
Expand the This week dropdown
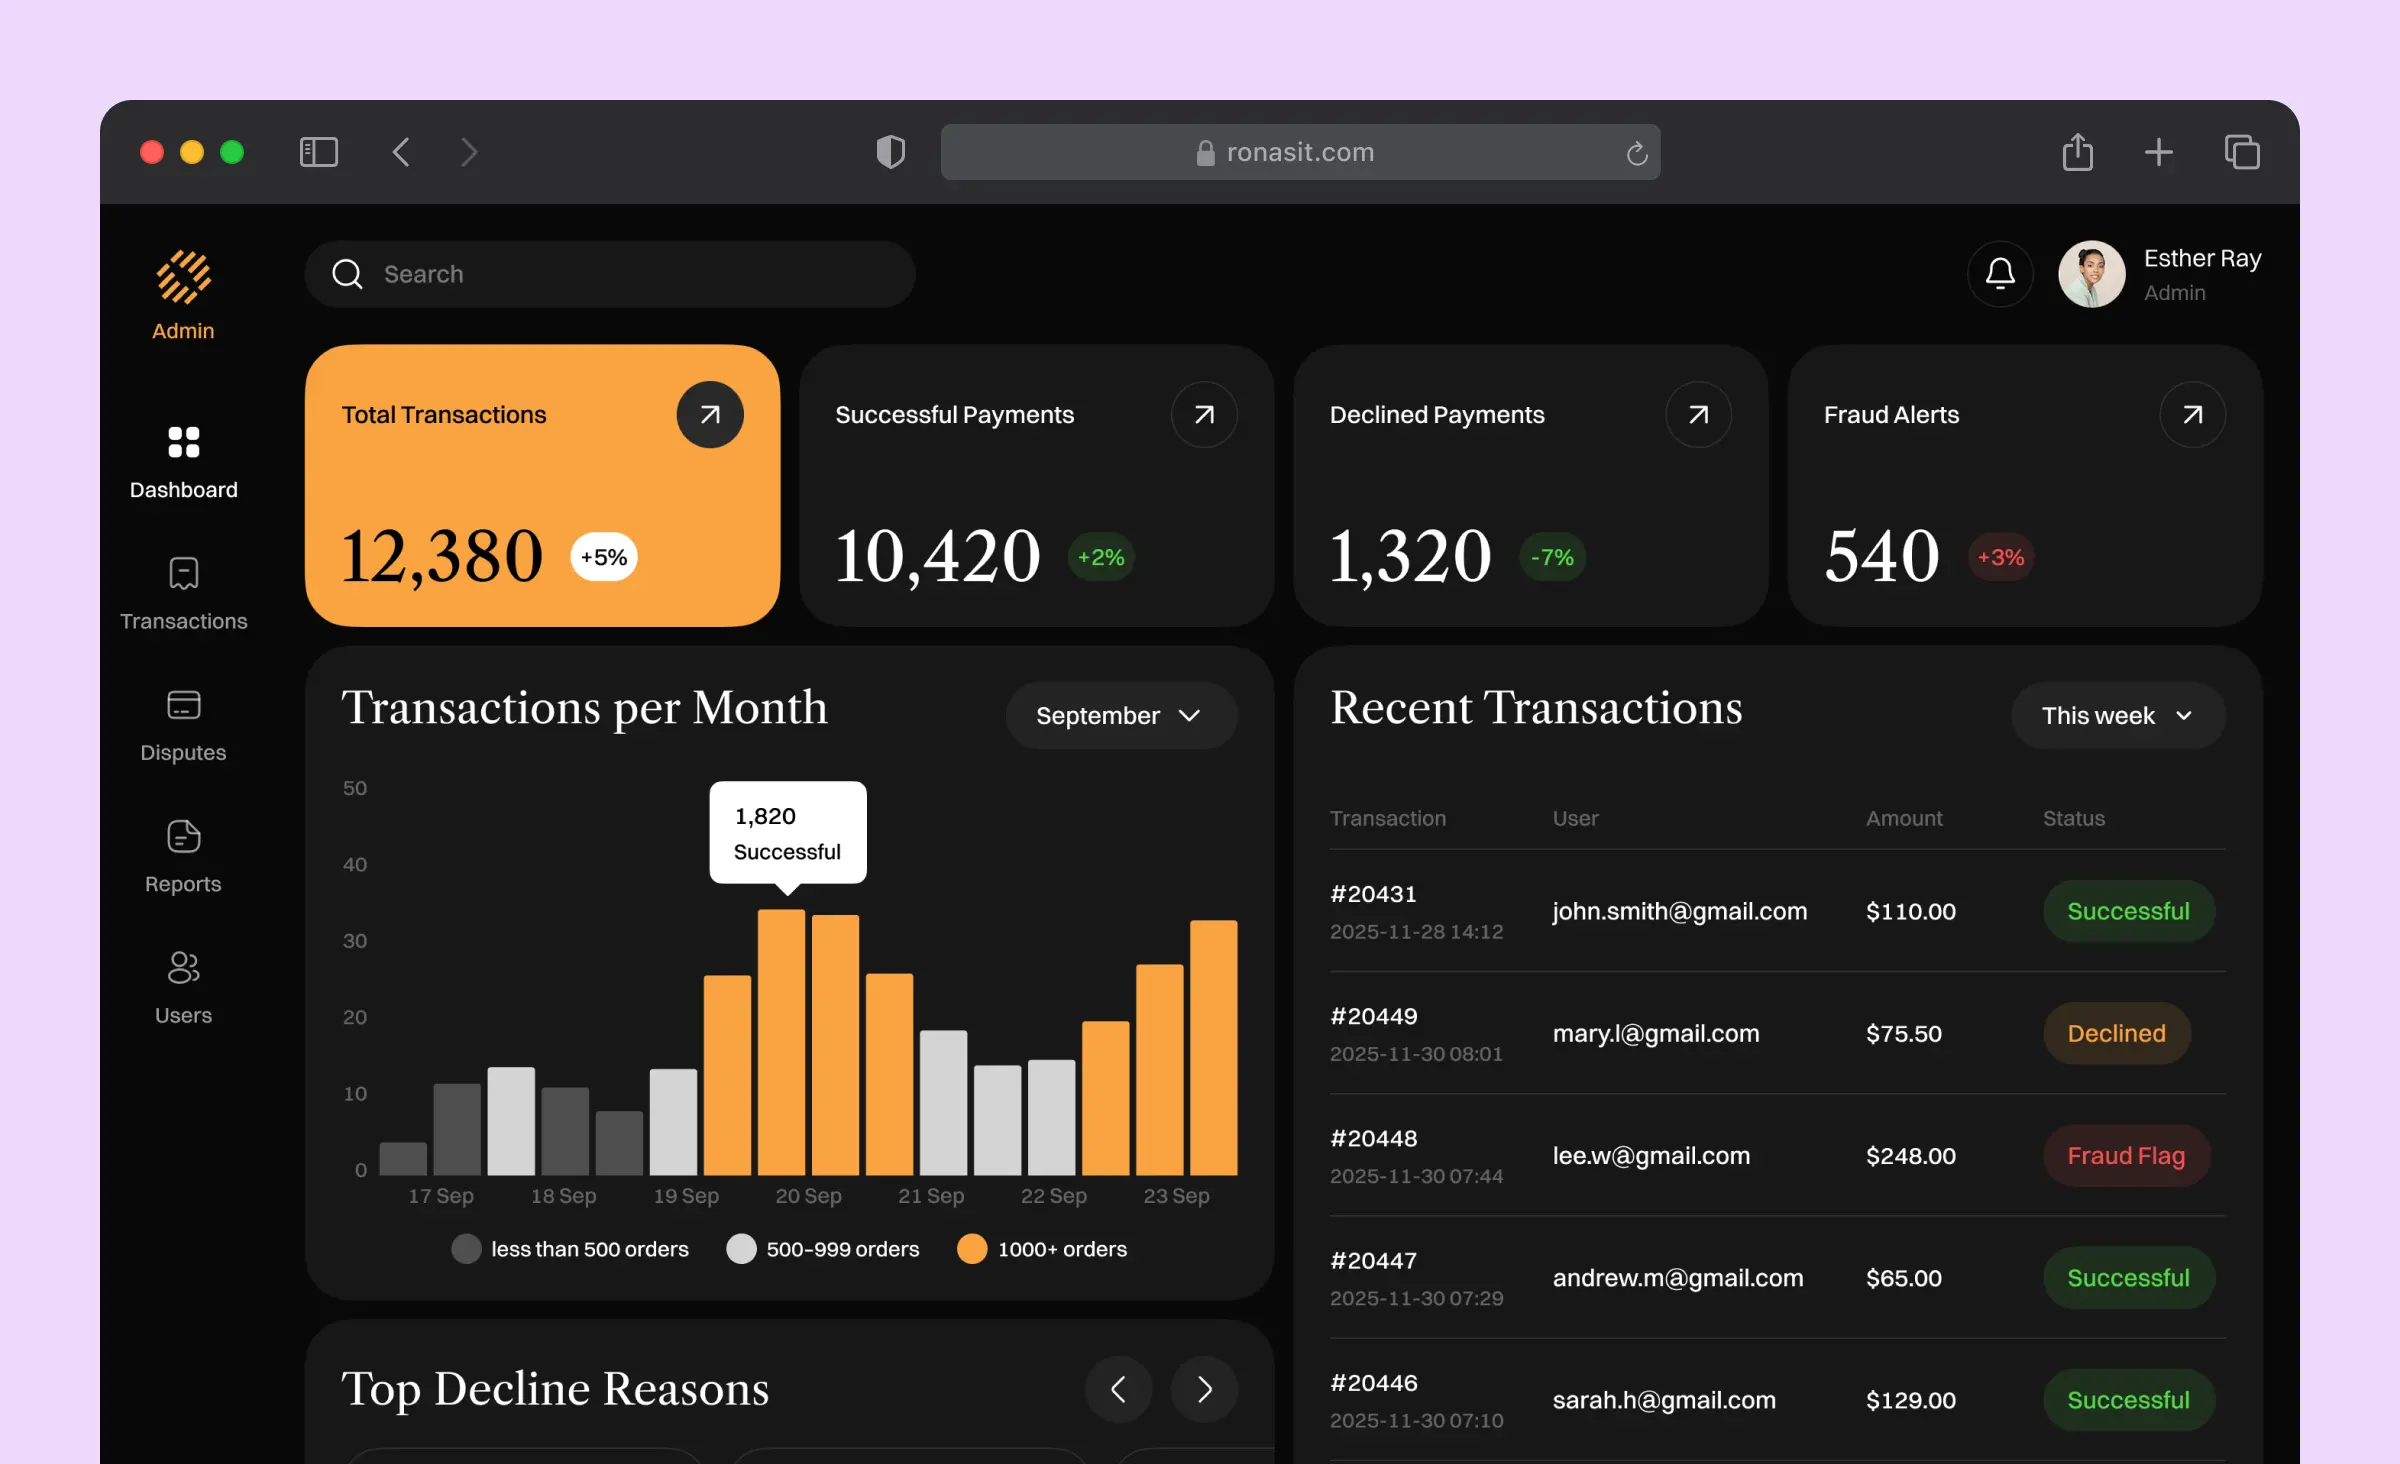point(2118,716)
